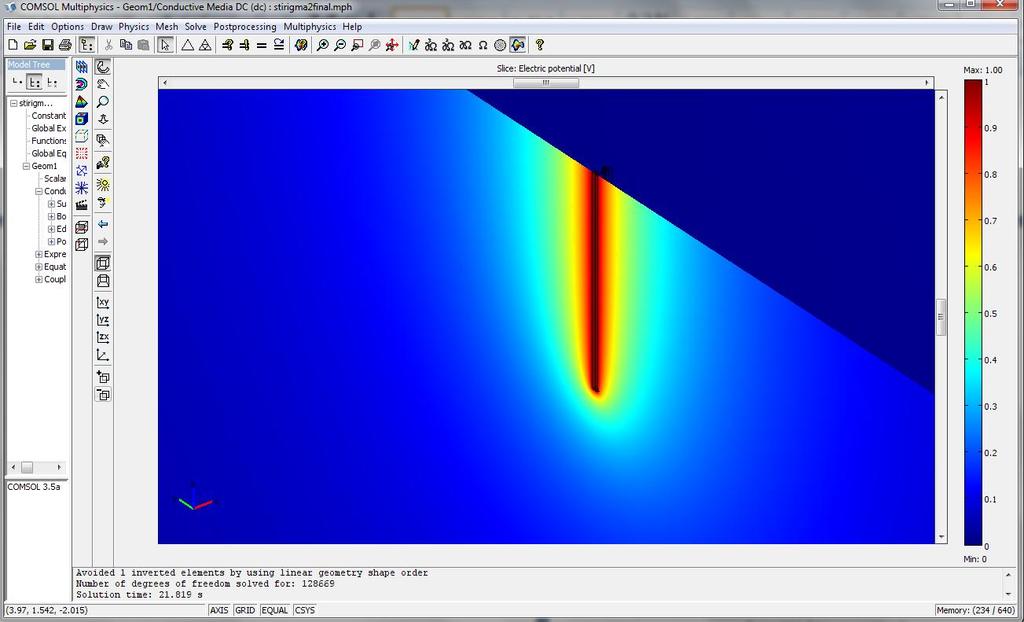This screenshot has width=1024, height=622.
Task: Expand the Po... tree node
Action: (51, 242)
